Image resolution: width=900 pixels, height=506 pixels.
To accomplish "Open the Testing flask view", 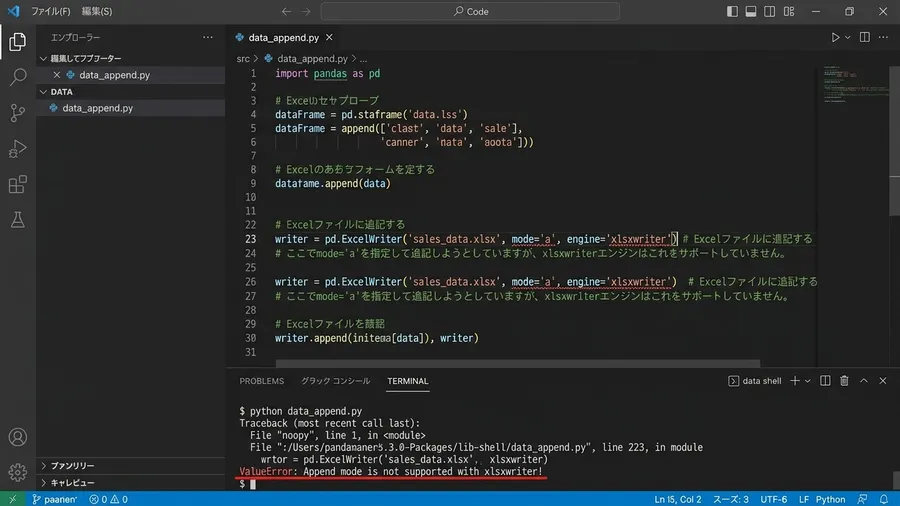I will click(17, 220).
